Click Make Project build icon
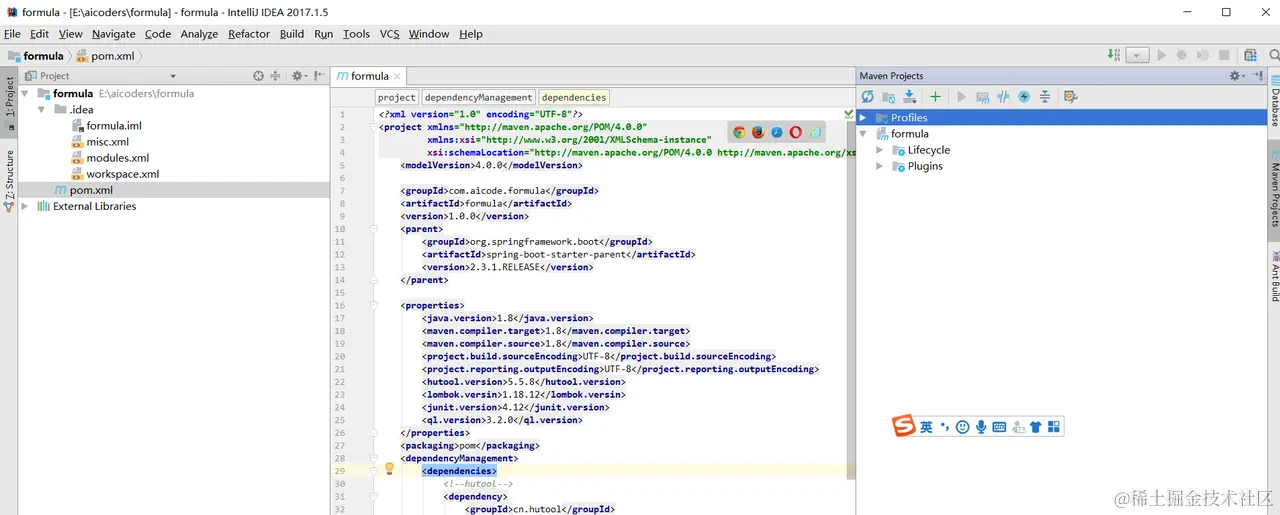 pyautogui.click(x=1113, y=56)
